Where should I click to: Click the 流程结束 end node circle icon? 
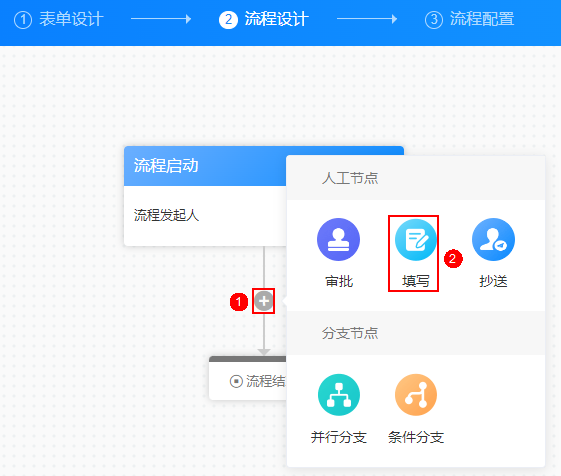pos(236,381)
